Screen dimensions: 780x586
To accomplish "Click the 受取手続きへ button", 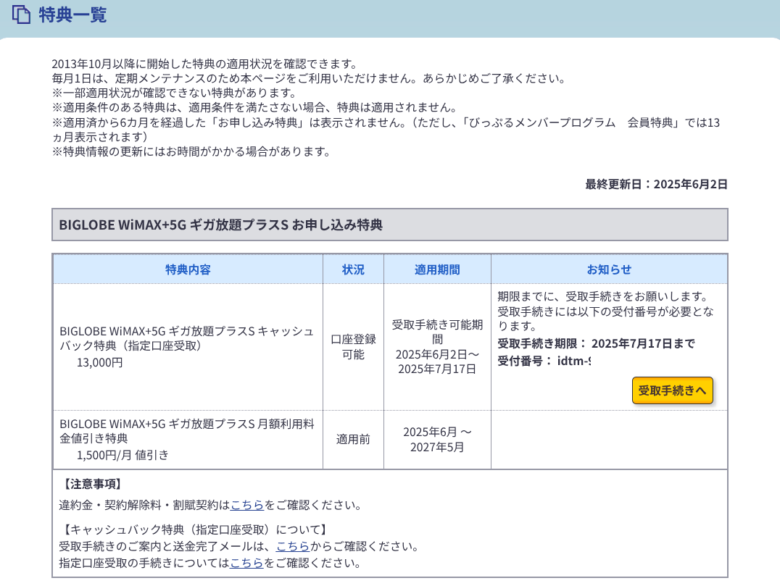I will 672,391.
